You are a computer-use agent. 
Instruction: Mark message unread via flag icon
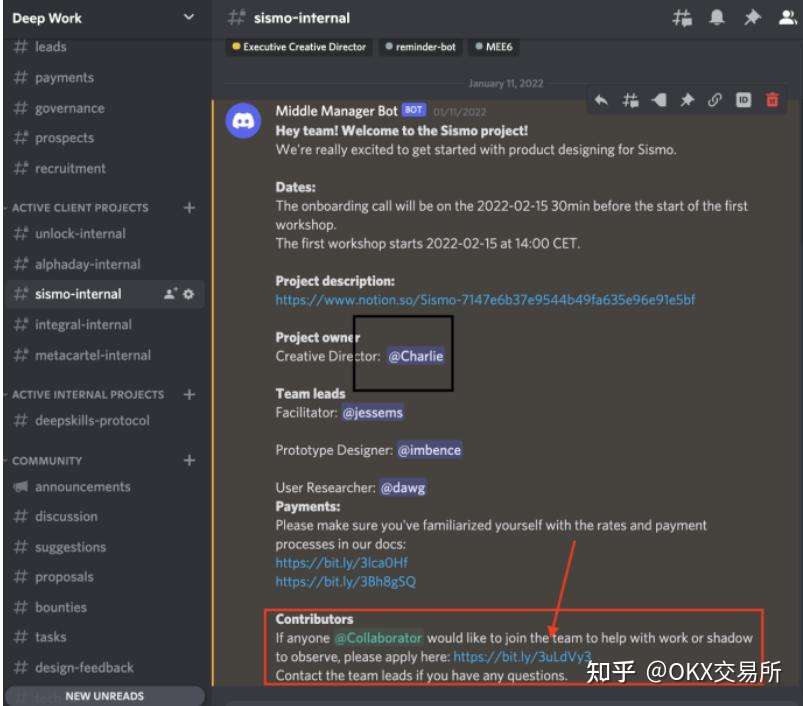(659, 100)
